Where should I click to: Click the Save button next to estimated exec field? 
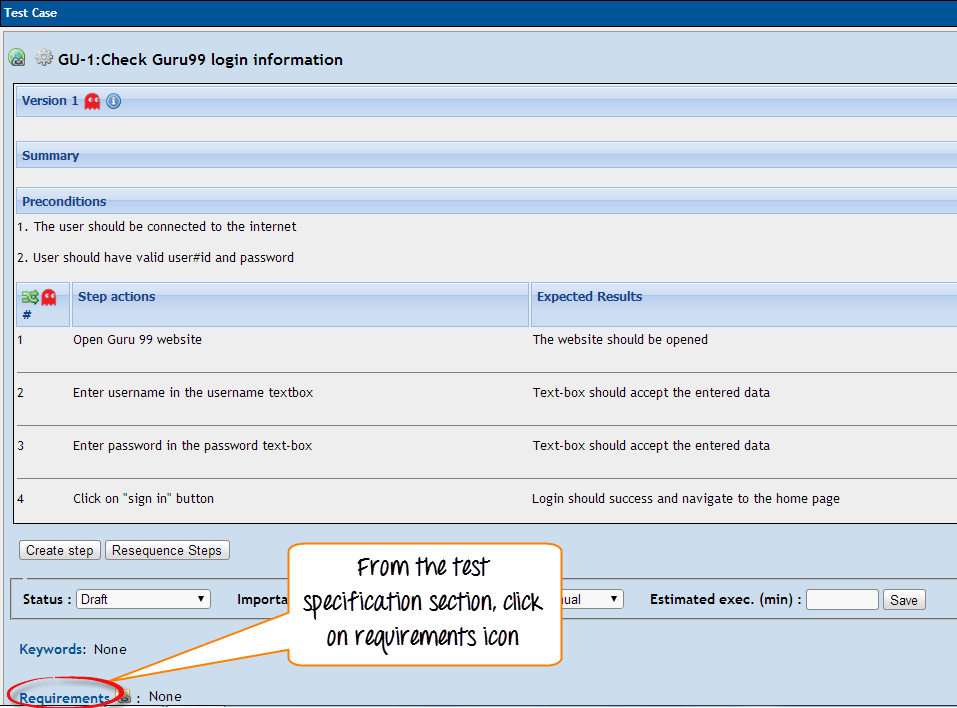903,600
